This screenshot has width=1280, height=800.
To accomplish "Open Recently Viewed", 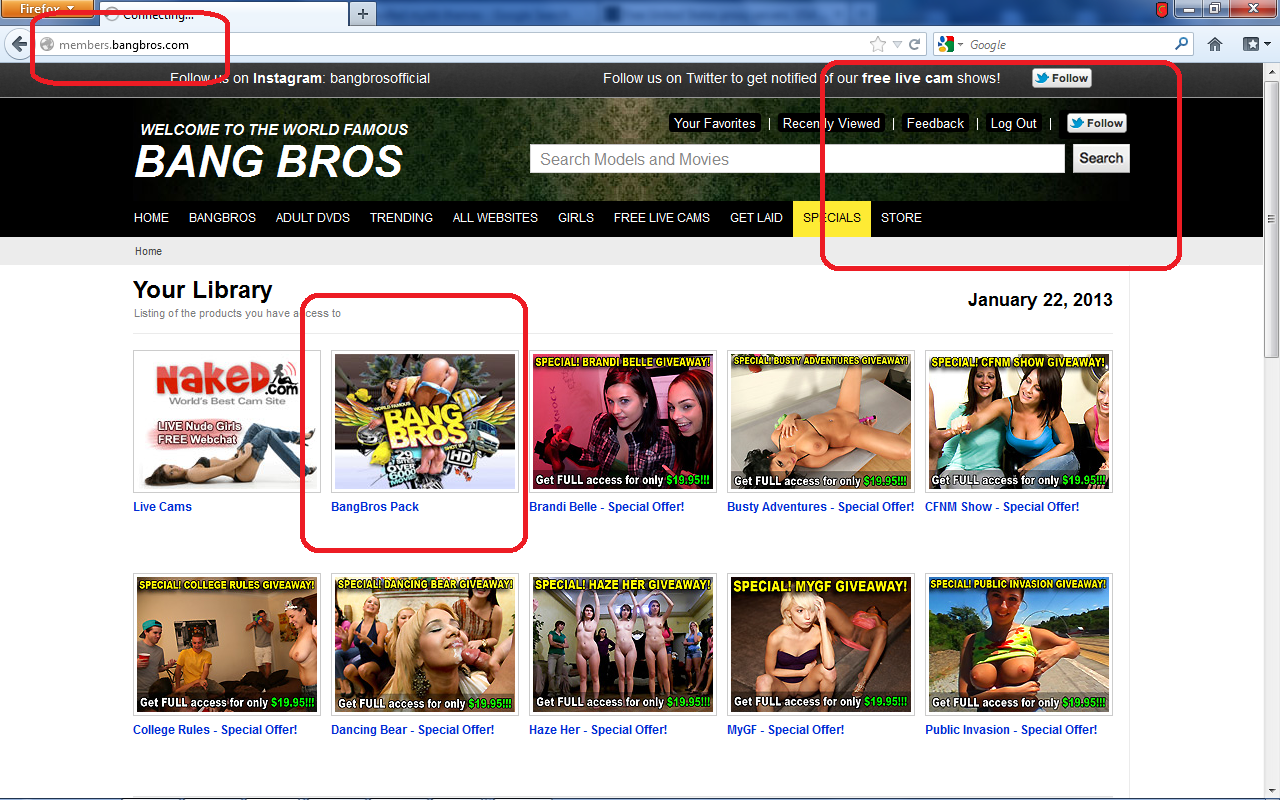I will 831,123.
